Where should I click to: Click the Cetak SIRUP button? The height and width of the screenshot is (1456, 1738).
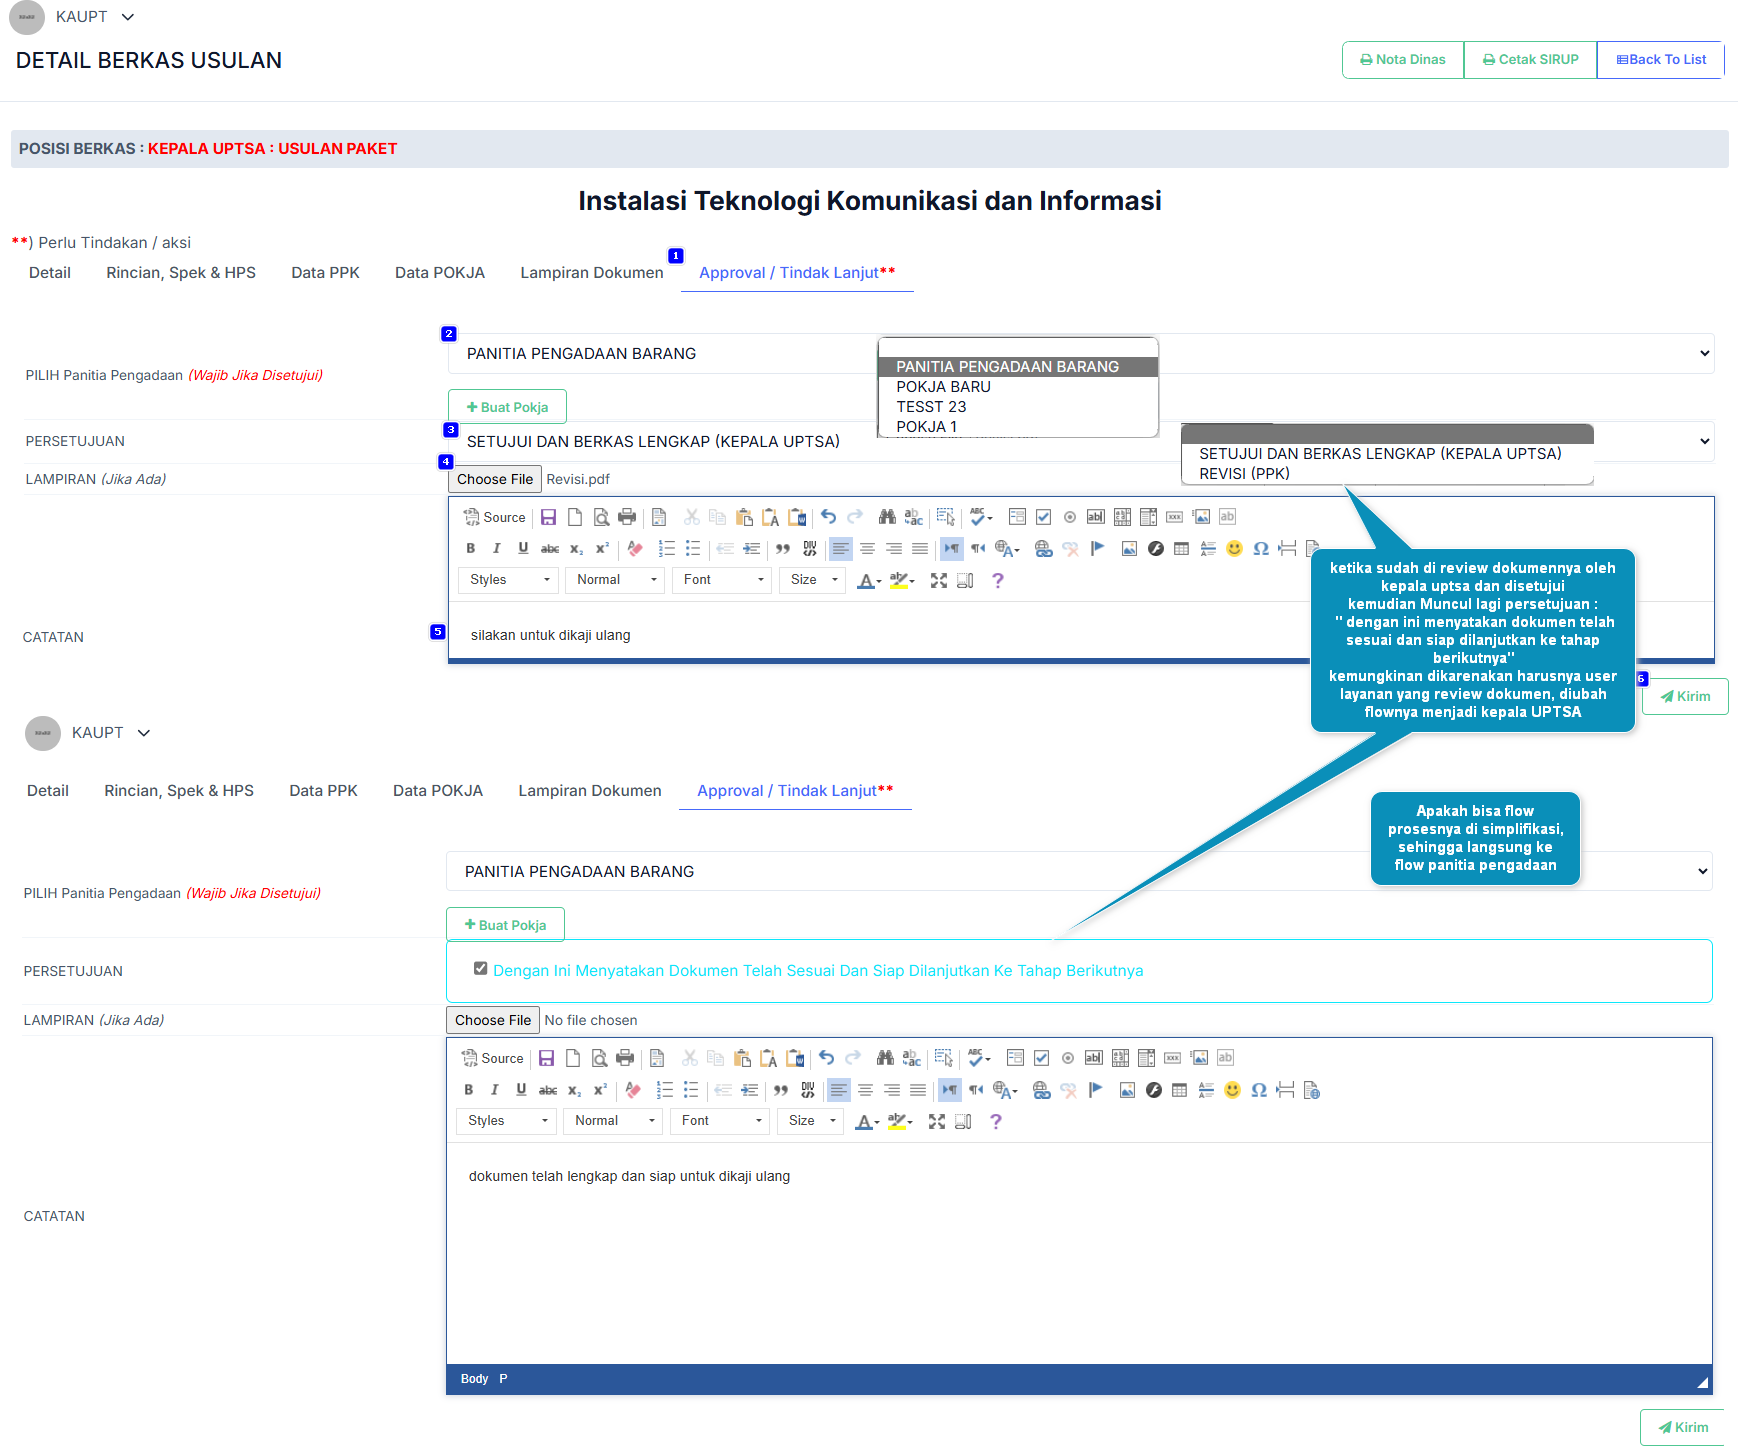[1530, 60]
